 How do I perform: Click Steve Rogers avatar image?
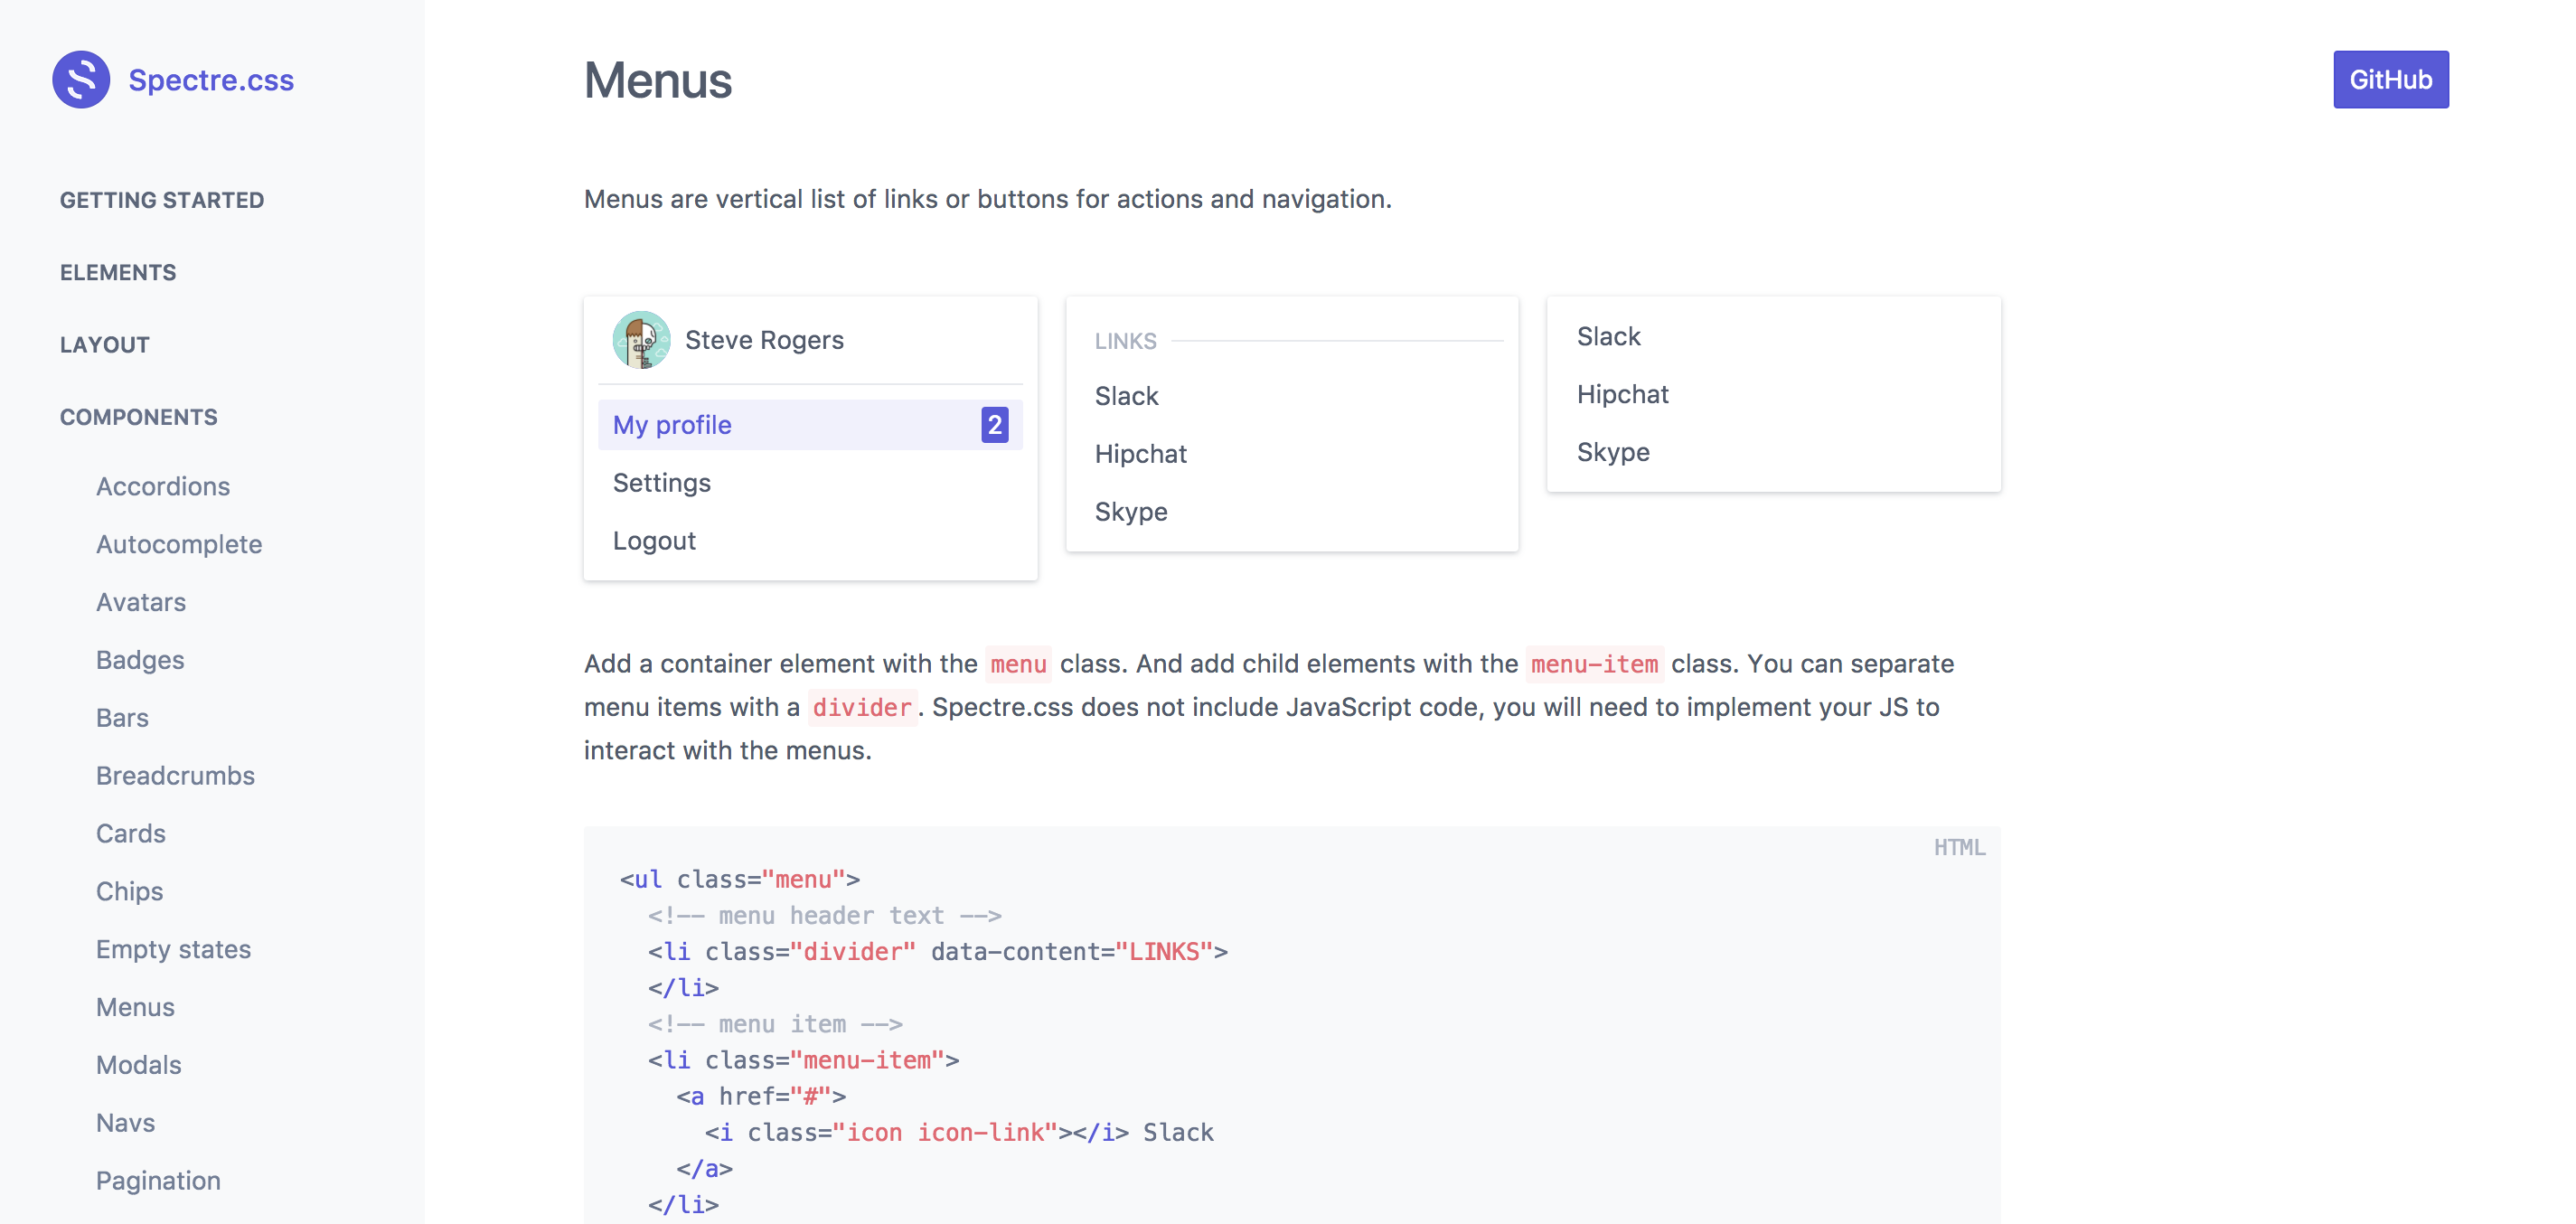[x=641, y=340]
